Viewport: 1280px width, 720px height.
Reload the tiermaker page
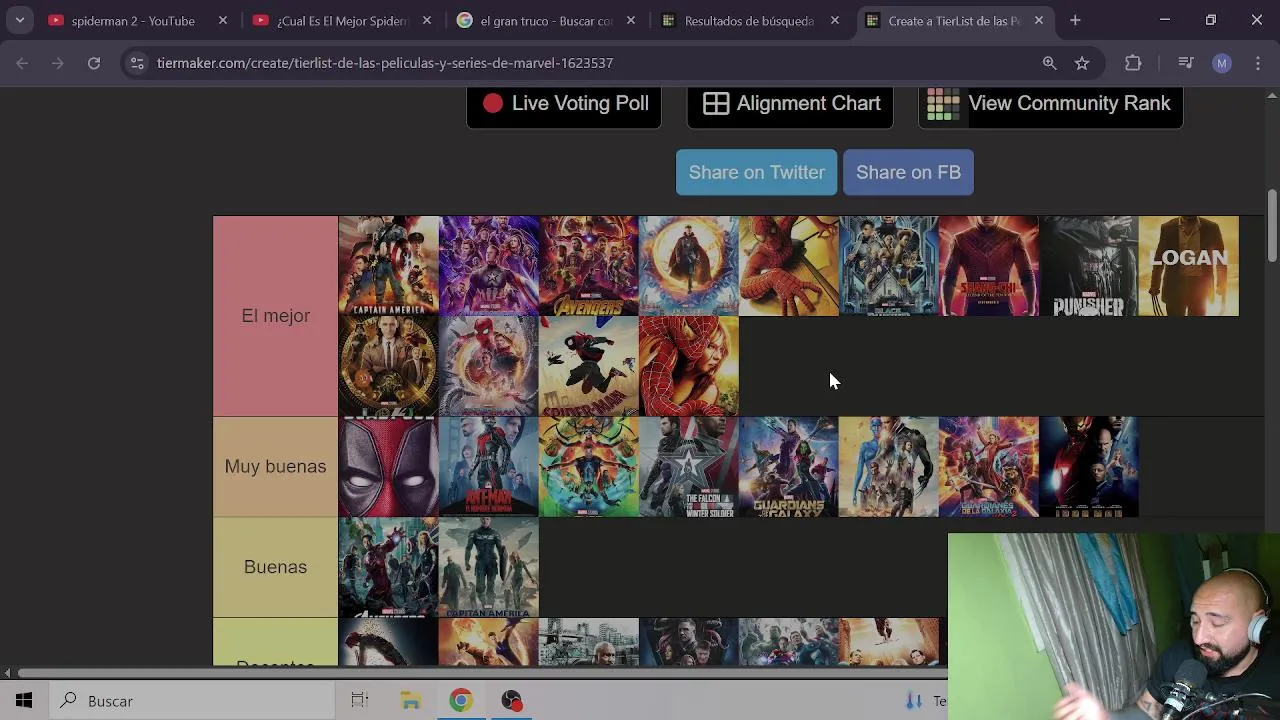click(94, 63)
